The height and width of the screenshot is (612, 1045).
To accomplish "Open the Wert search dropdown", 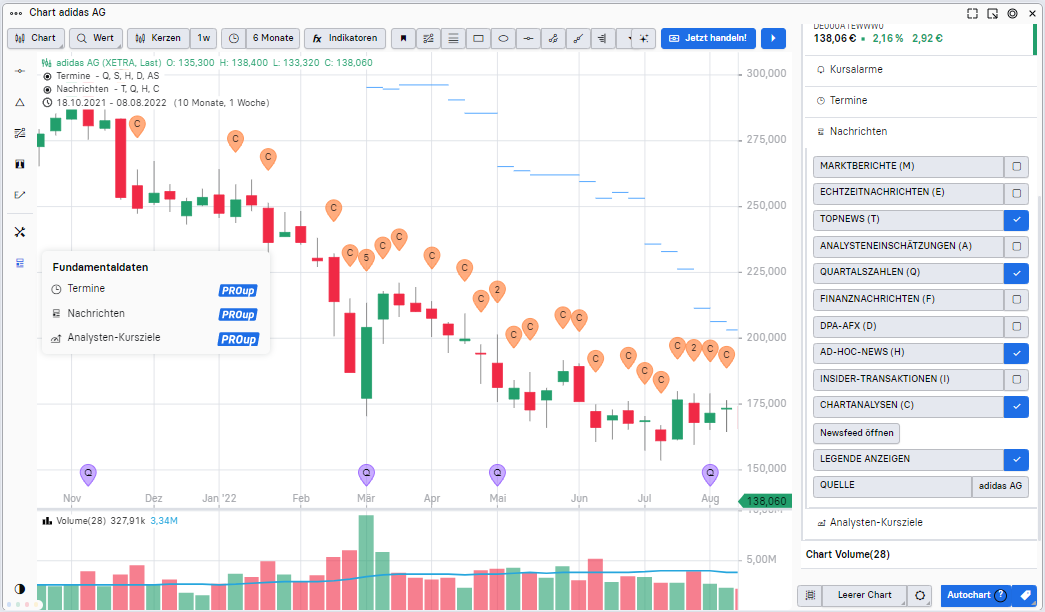I will [95, 39].
